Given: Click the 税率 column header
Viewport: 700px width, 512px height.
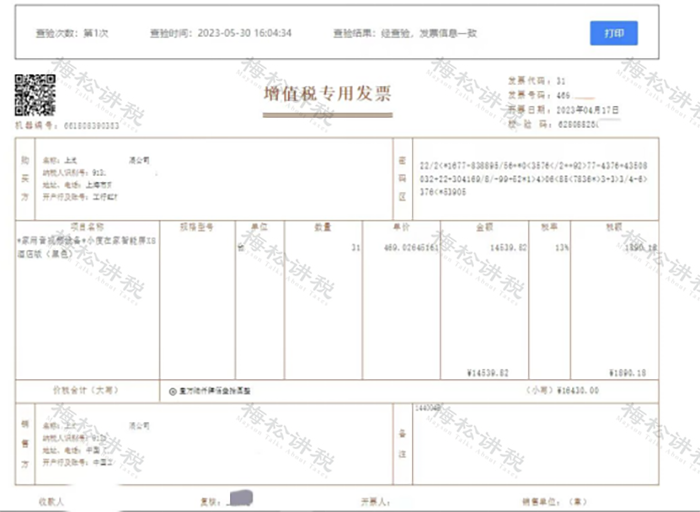Looking at the screenshot, I should [x=549, y=227].
